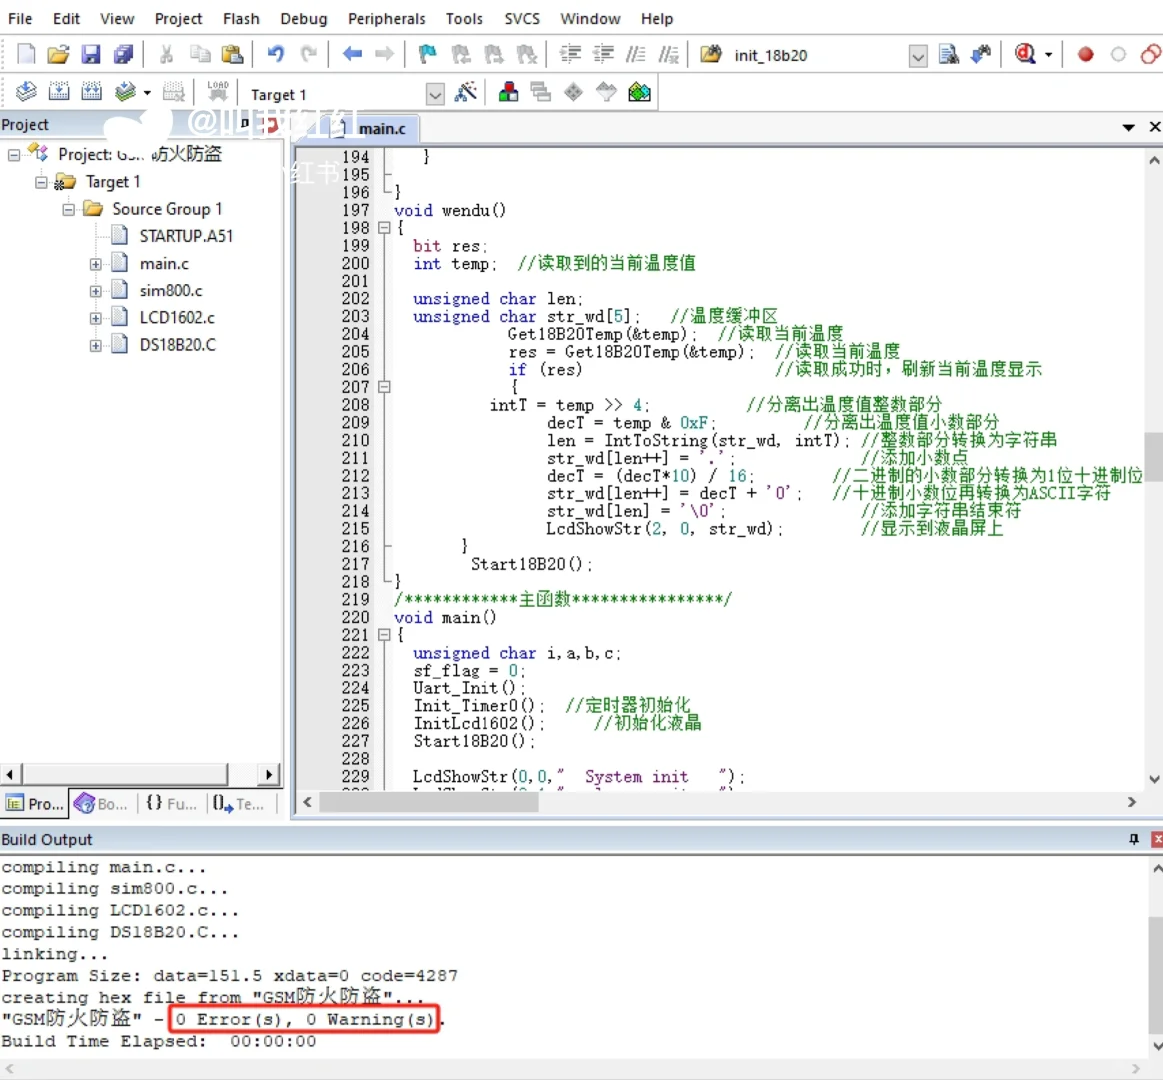This screenshot has height=1080, width=1163.
Task: Insert breakpoint using the red circle icon
Action: click(x=1086, y=54)
